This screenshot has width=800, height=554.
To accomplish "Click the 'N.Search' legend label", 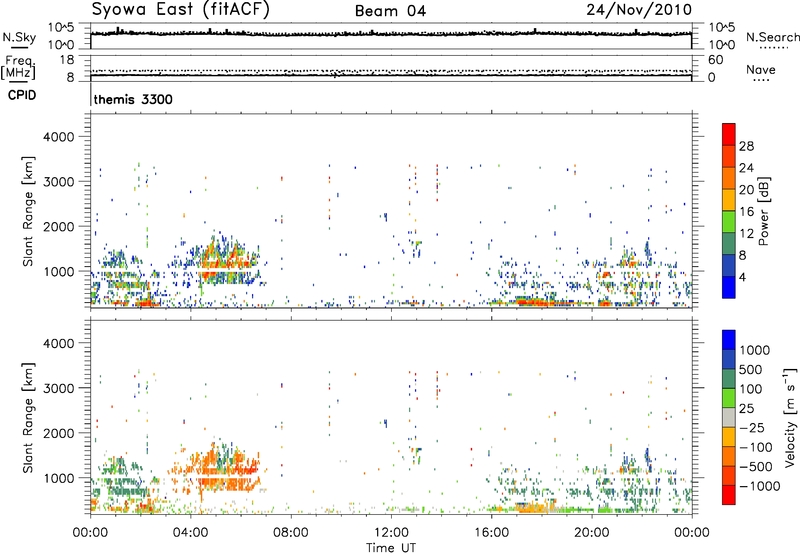I will coord(772,37).
